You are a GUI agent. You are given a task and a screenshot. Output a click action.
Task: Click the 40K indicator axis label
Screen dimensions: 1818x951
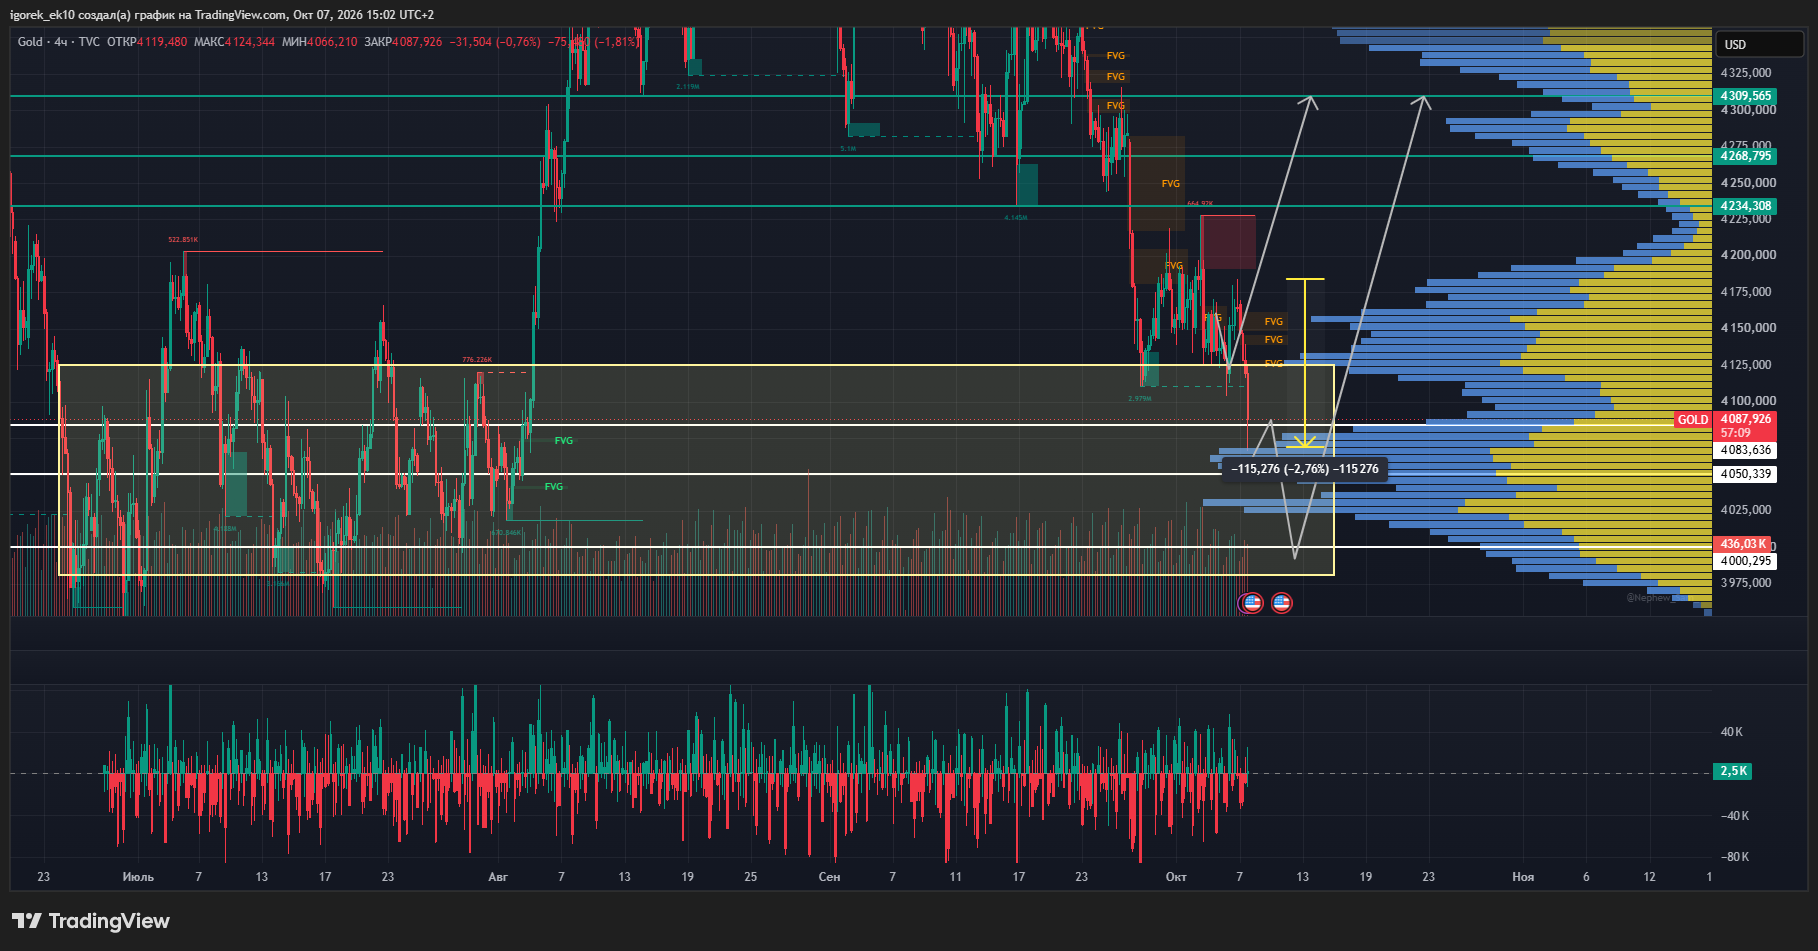1732,732
